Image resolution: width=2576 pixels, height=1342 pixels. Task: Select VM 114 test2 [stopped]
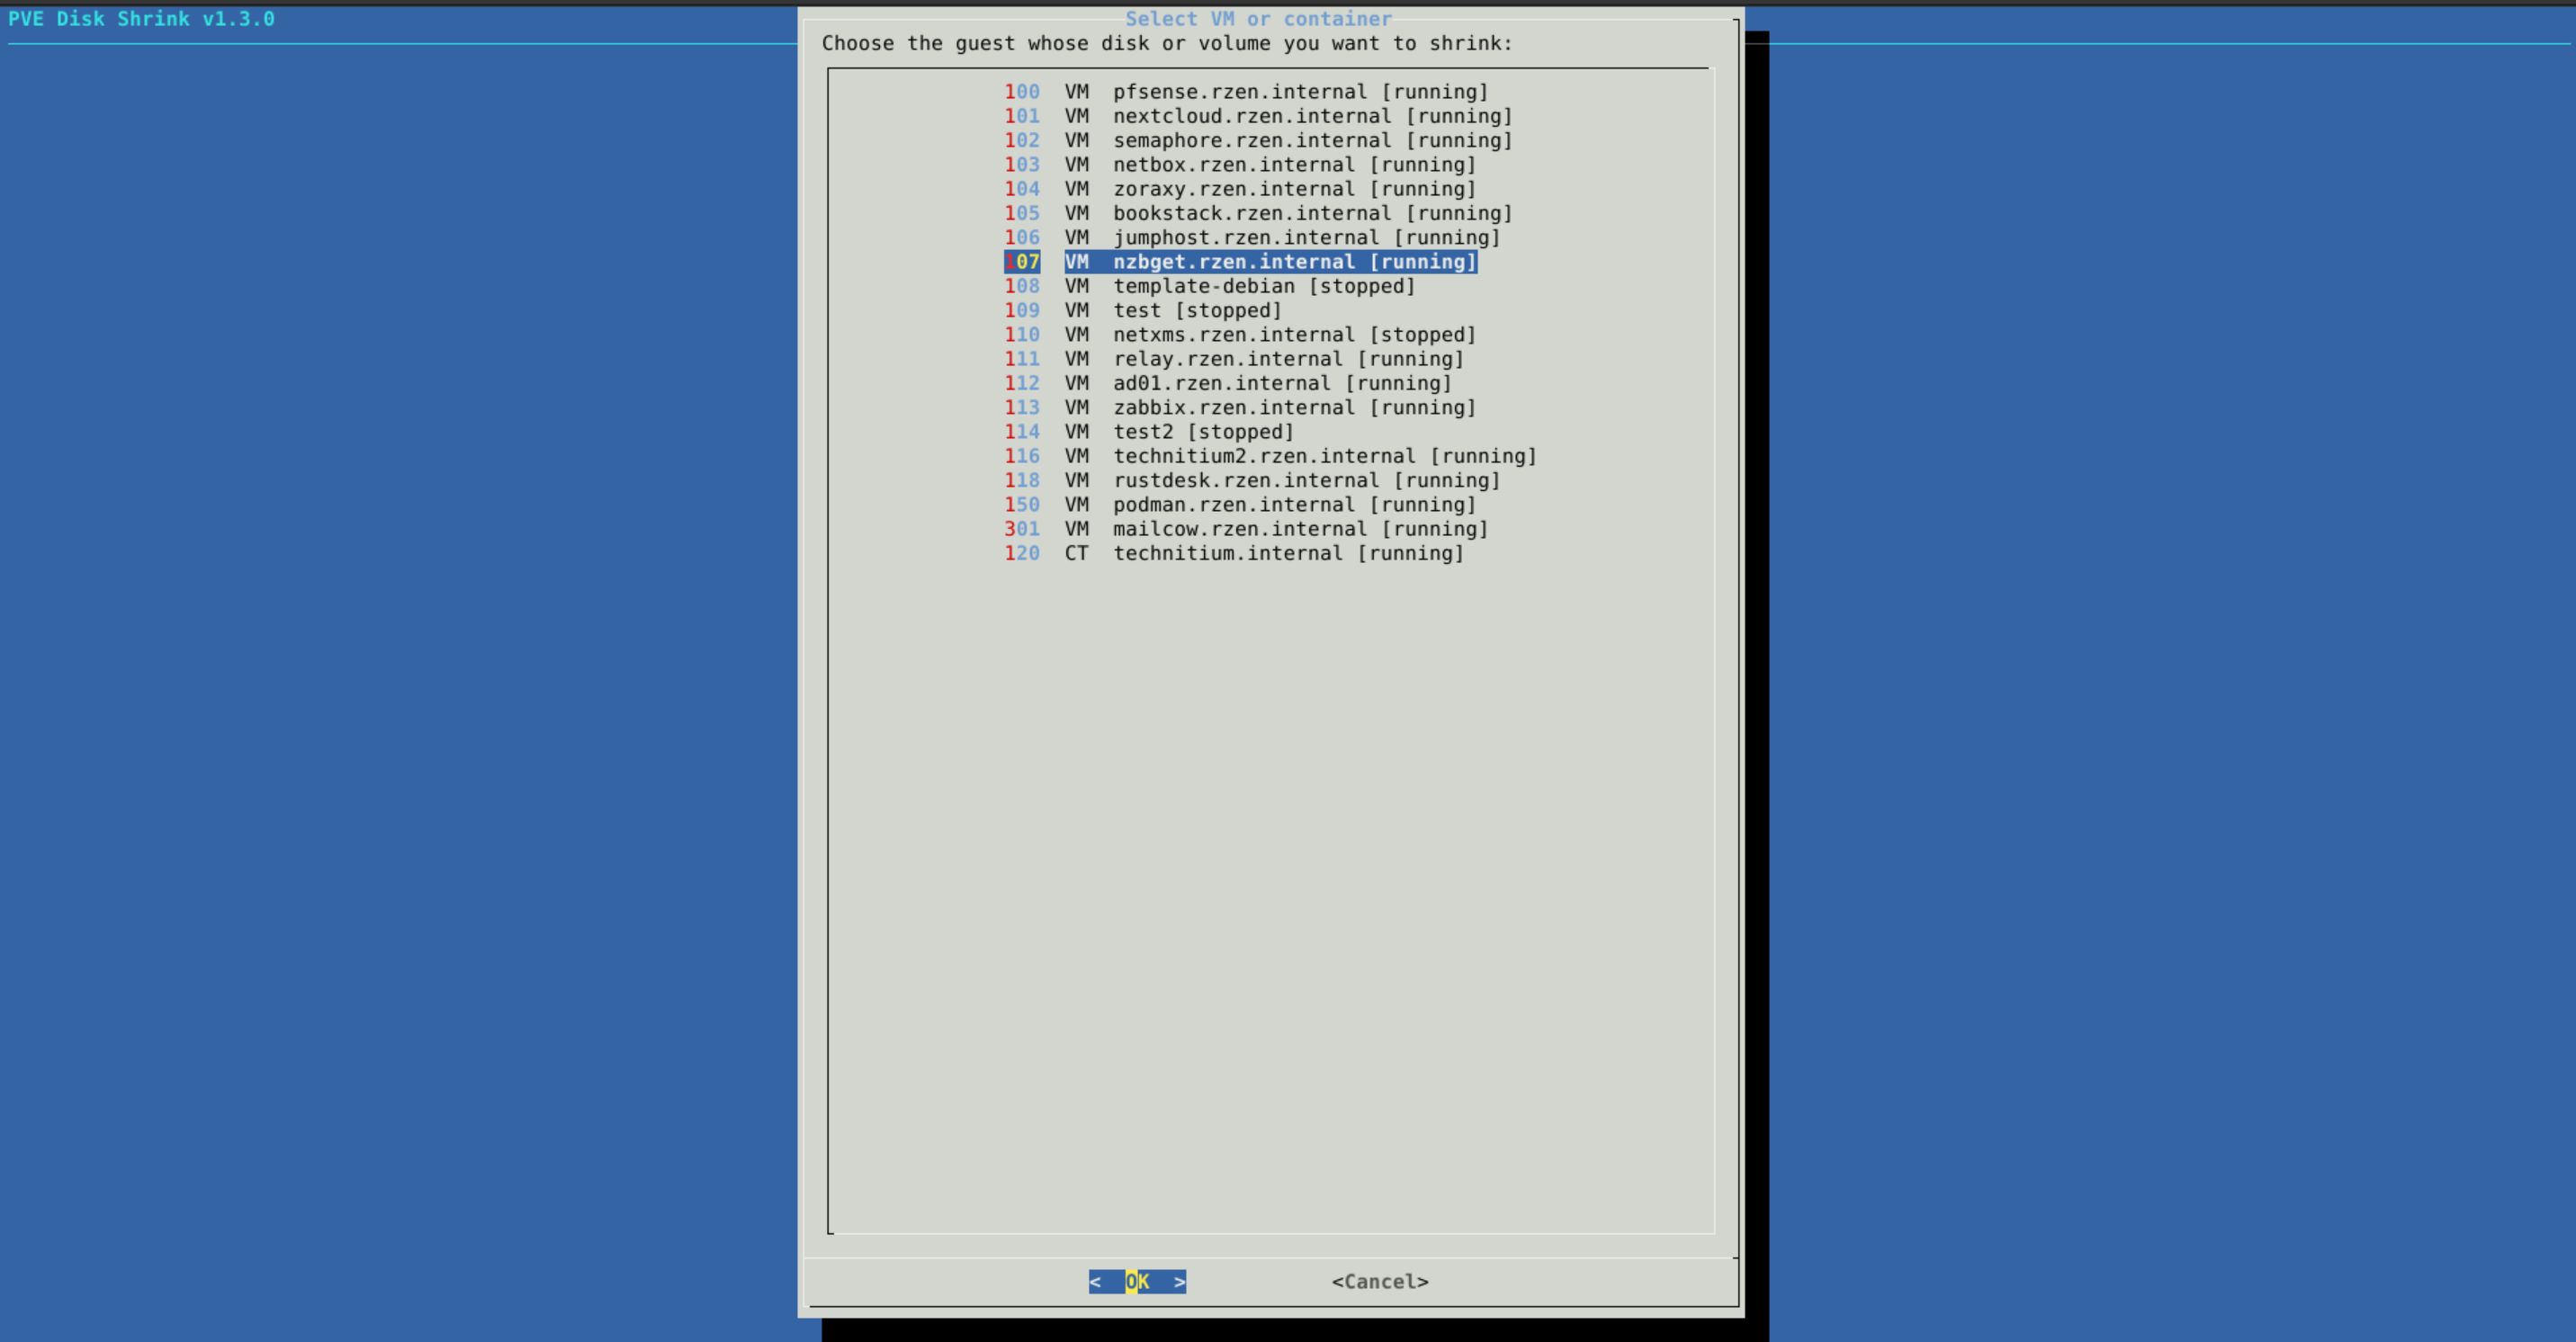[x=1149, y=432]
